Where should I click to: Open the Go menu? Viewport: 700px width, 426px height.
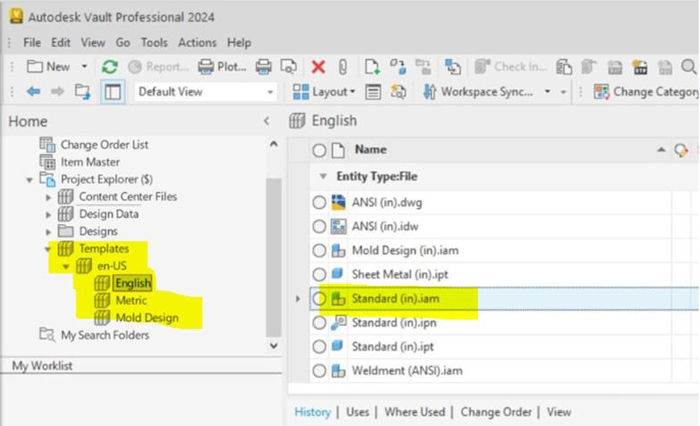tap(123, 42)
